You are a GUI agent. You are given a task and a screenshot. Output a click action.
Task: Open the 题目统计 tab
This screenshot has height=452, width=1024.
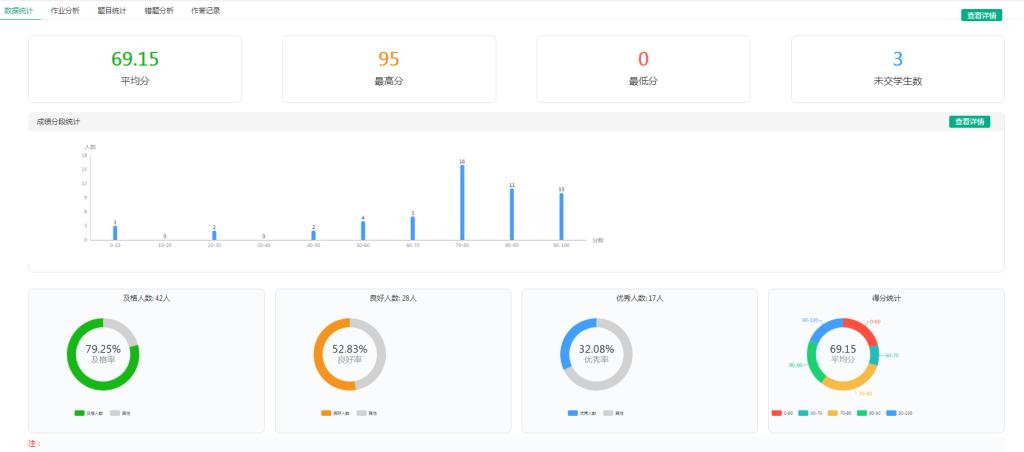click(x=112, y=10)
